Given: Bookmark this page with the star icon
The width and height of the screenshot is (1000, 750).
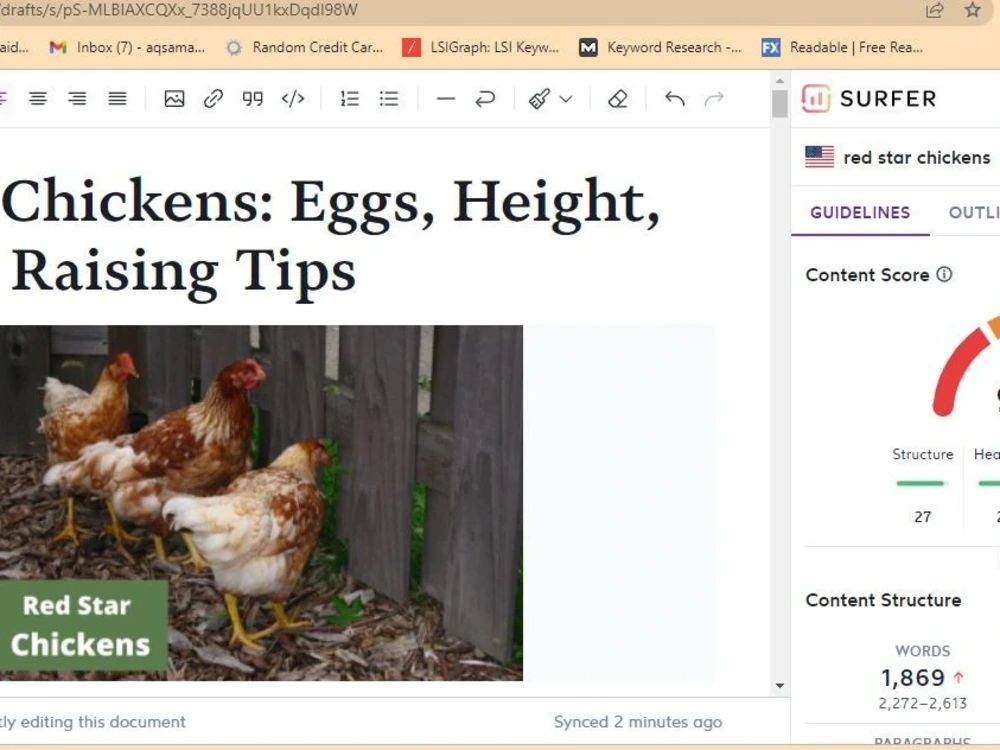Looking at the screenshot, I should click(x=973, y=10).
